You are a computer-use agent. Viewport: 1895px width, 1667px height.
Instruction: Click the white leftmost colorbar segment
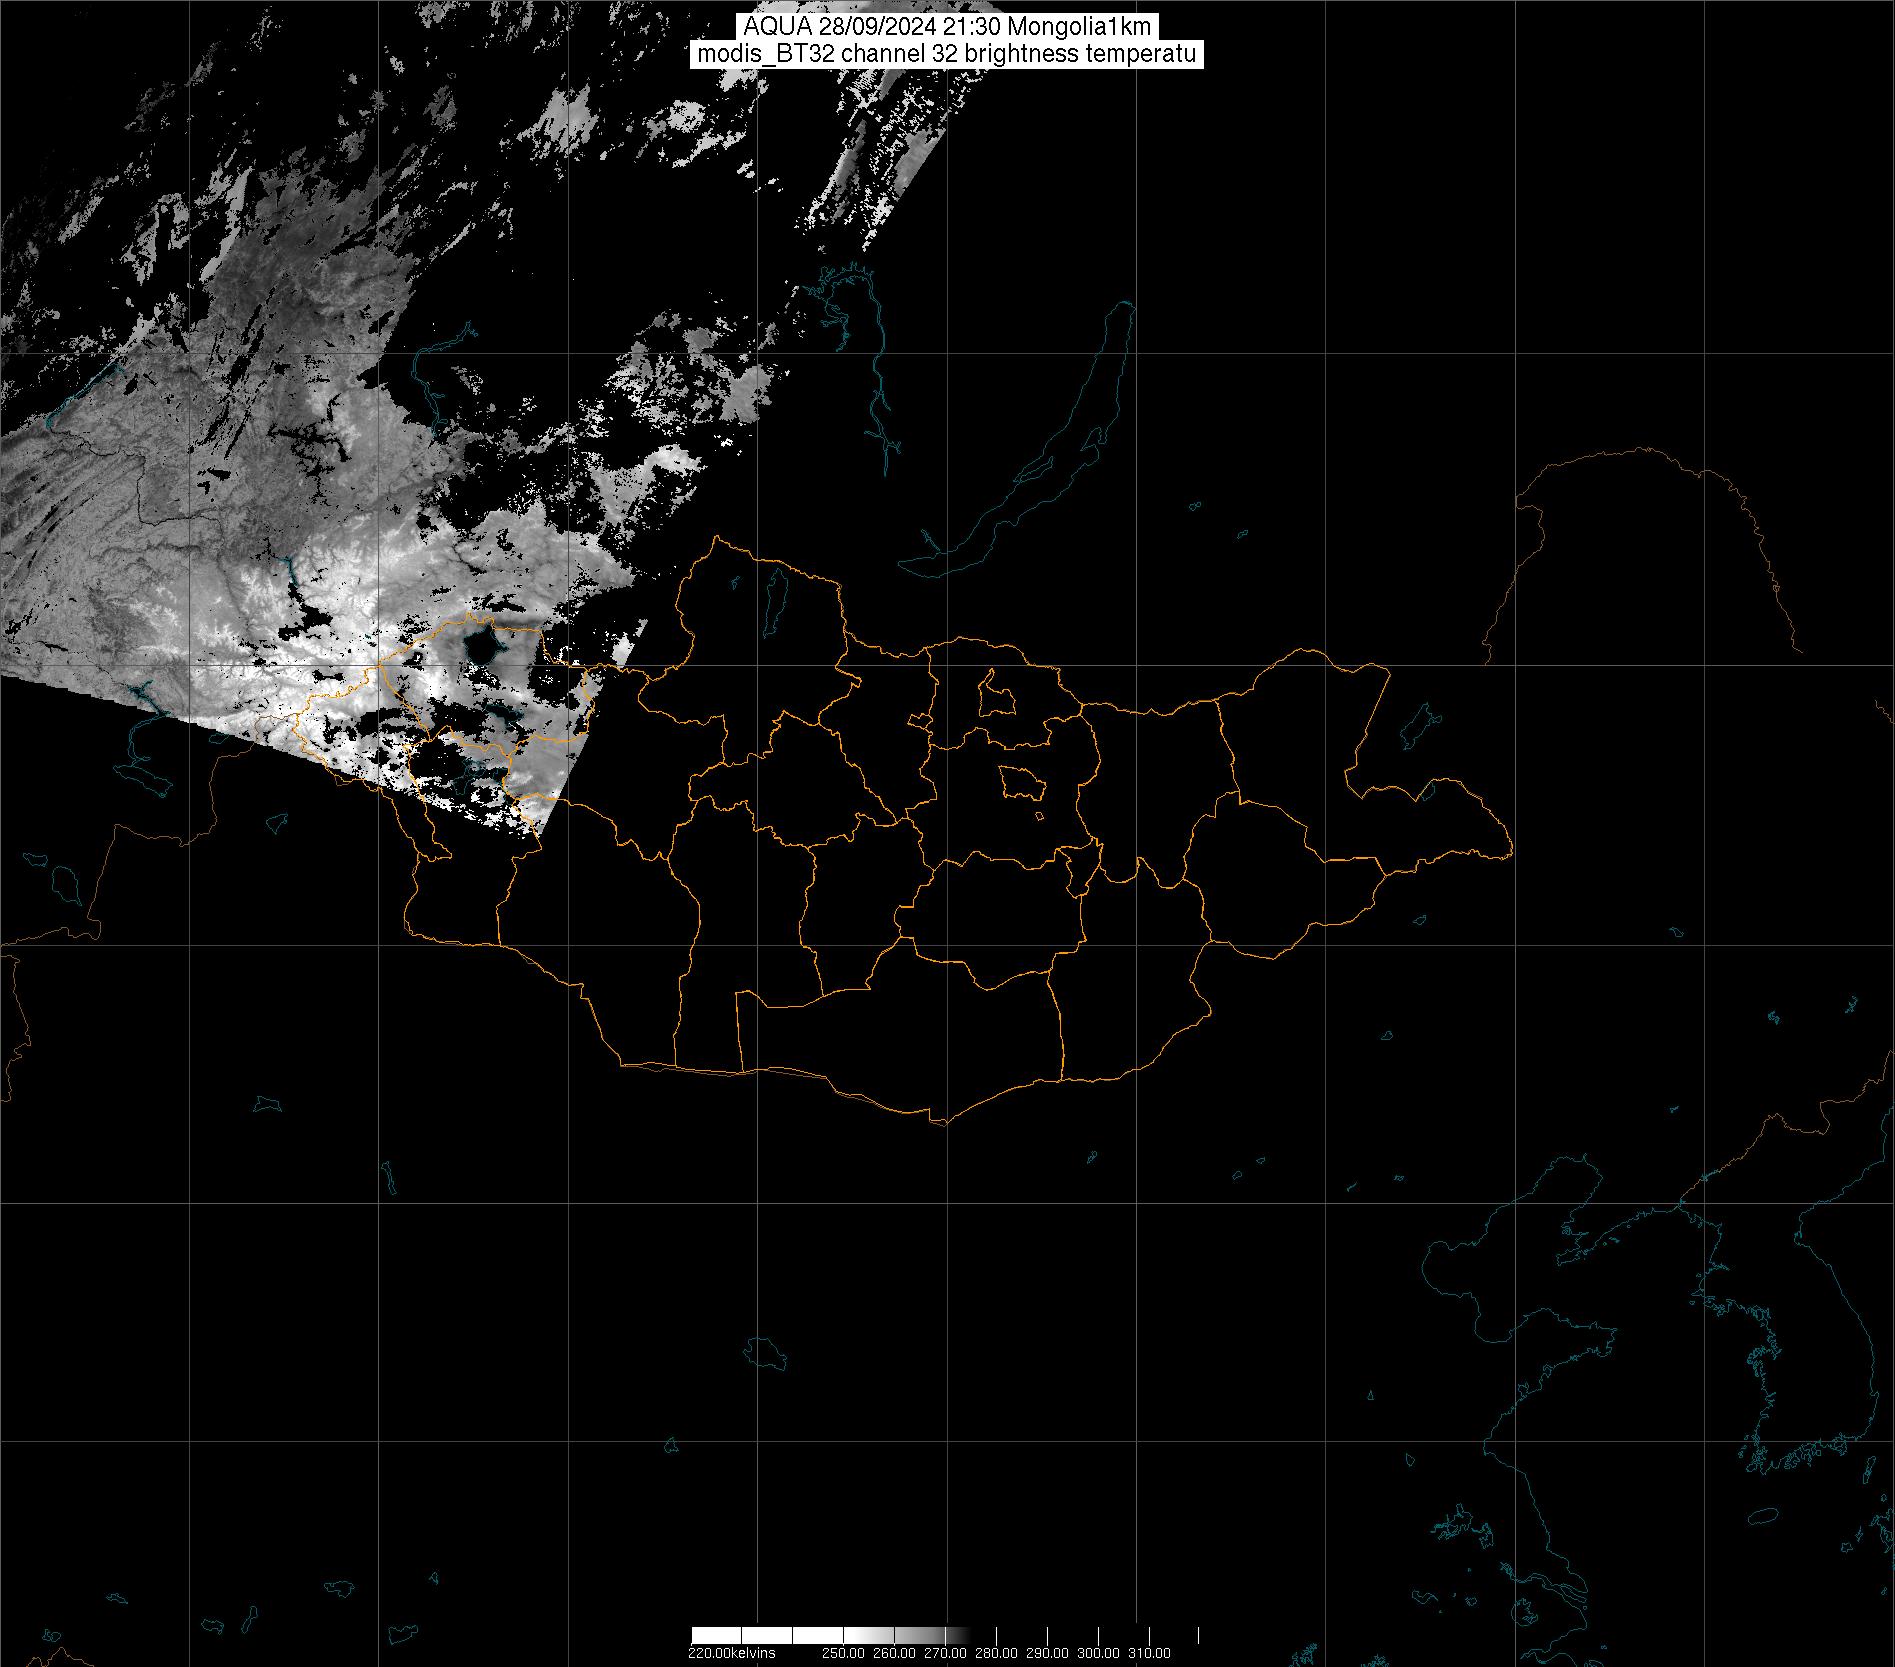(x=716, y=1635)
